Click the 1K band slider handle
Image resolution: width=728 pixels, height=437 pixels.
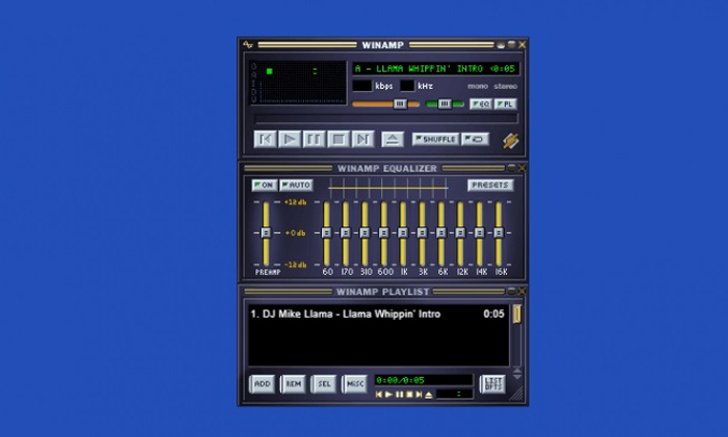pyautogui.click(x=403, y=232)
